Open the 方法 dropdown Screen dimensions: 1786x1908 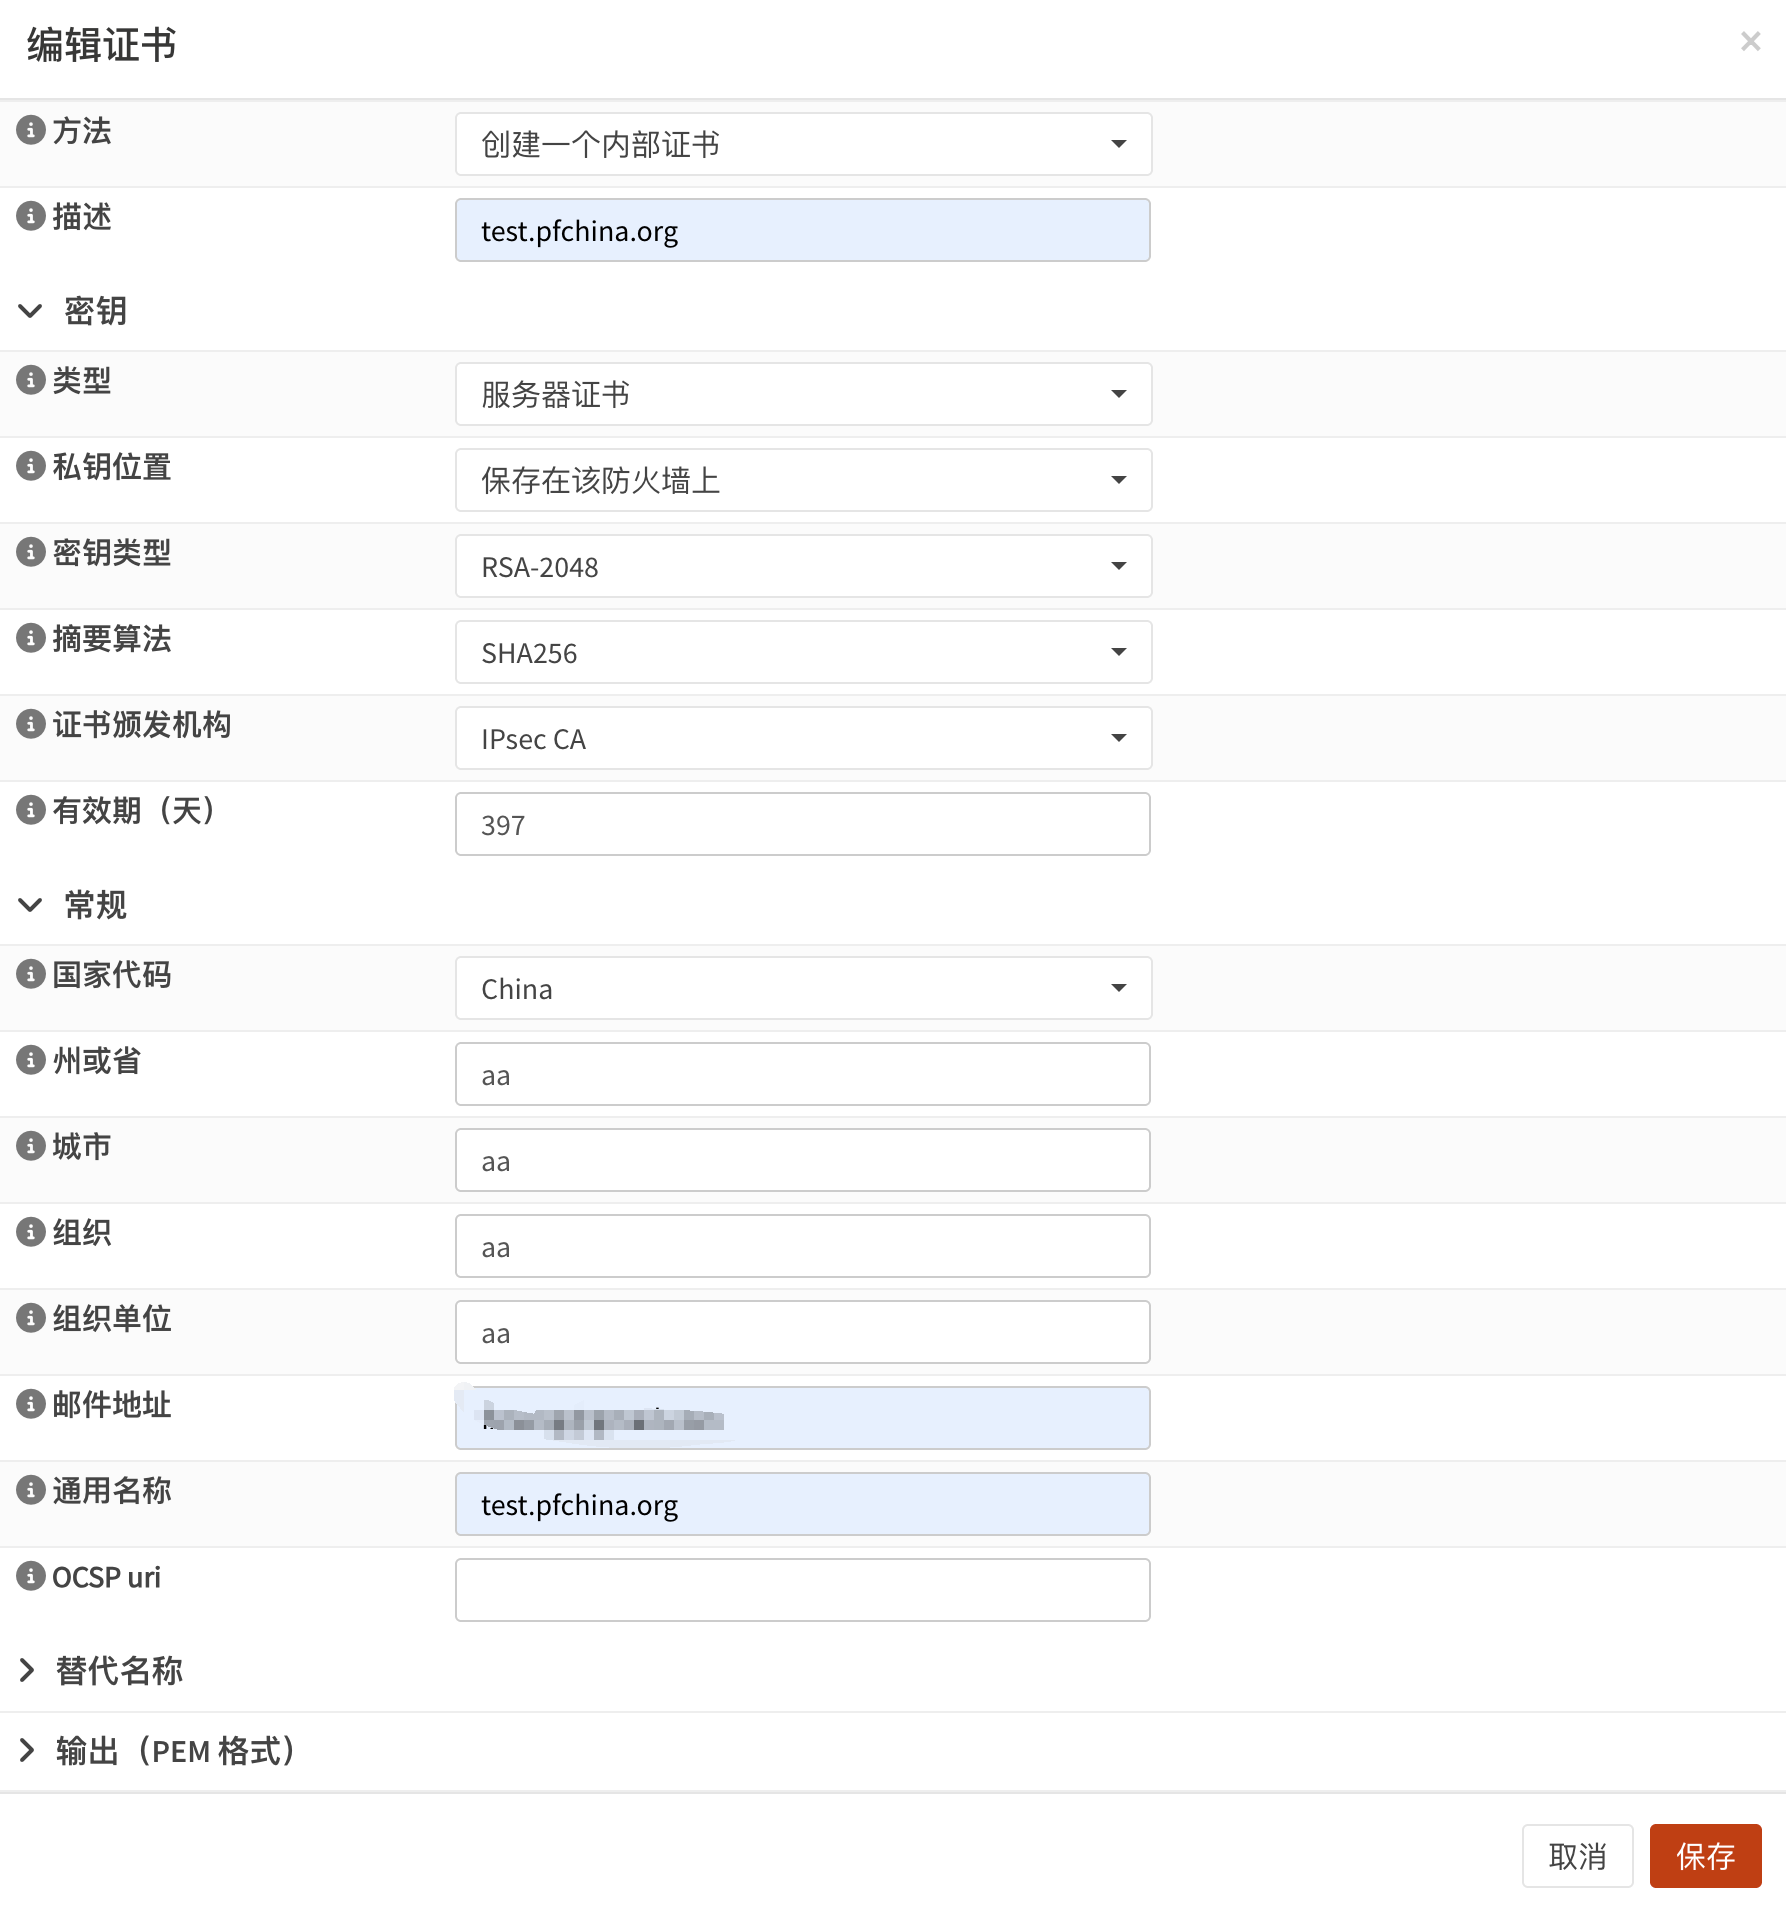(803, 144)
